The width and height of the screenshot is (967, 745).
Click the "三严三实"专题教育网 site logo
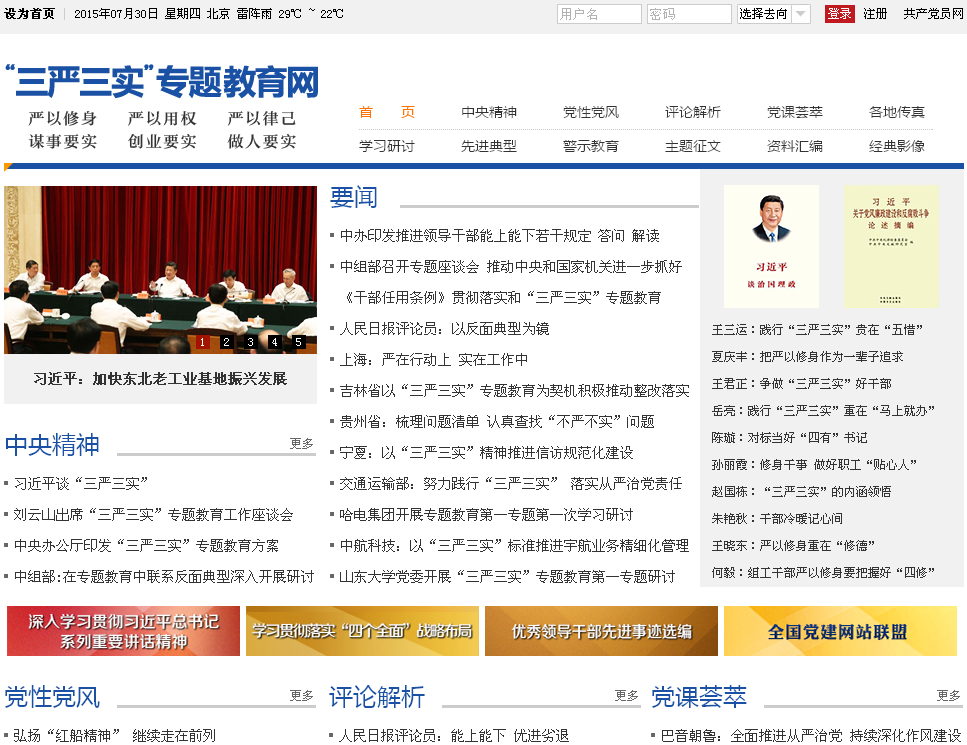(162, 81)
